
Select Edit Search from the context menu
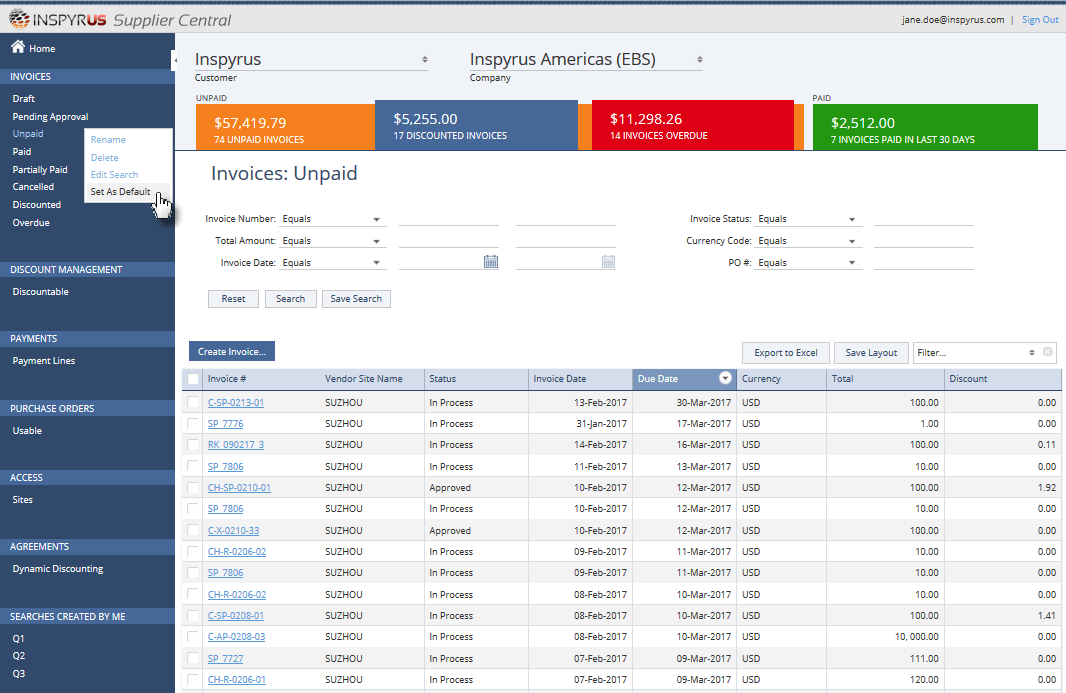(114, 175)
